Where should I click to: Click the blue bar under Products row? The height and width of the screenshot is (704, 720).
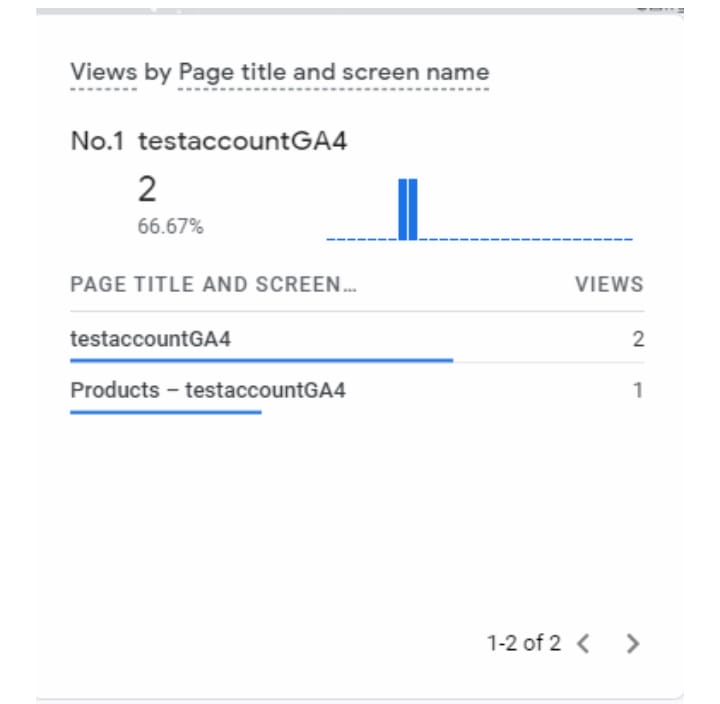coord(166,412)
